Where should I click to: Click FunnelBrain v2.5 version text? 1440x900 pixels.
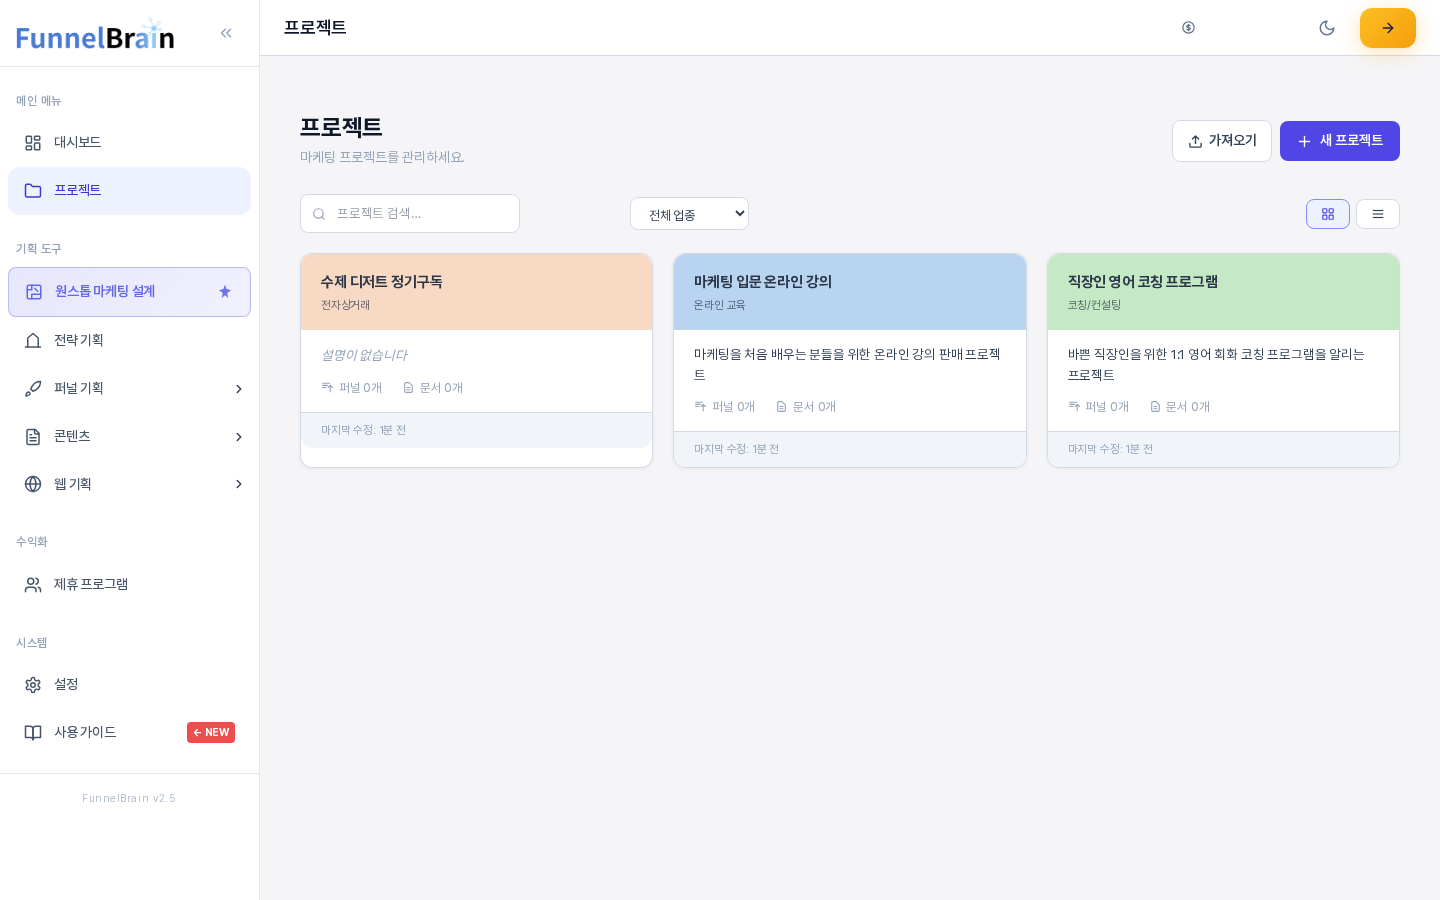(x=129, y=798)
